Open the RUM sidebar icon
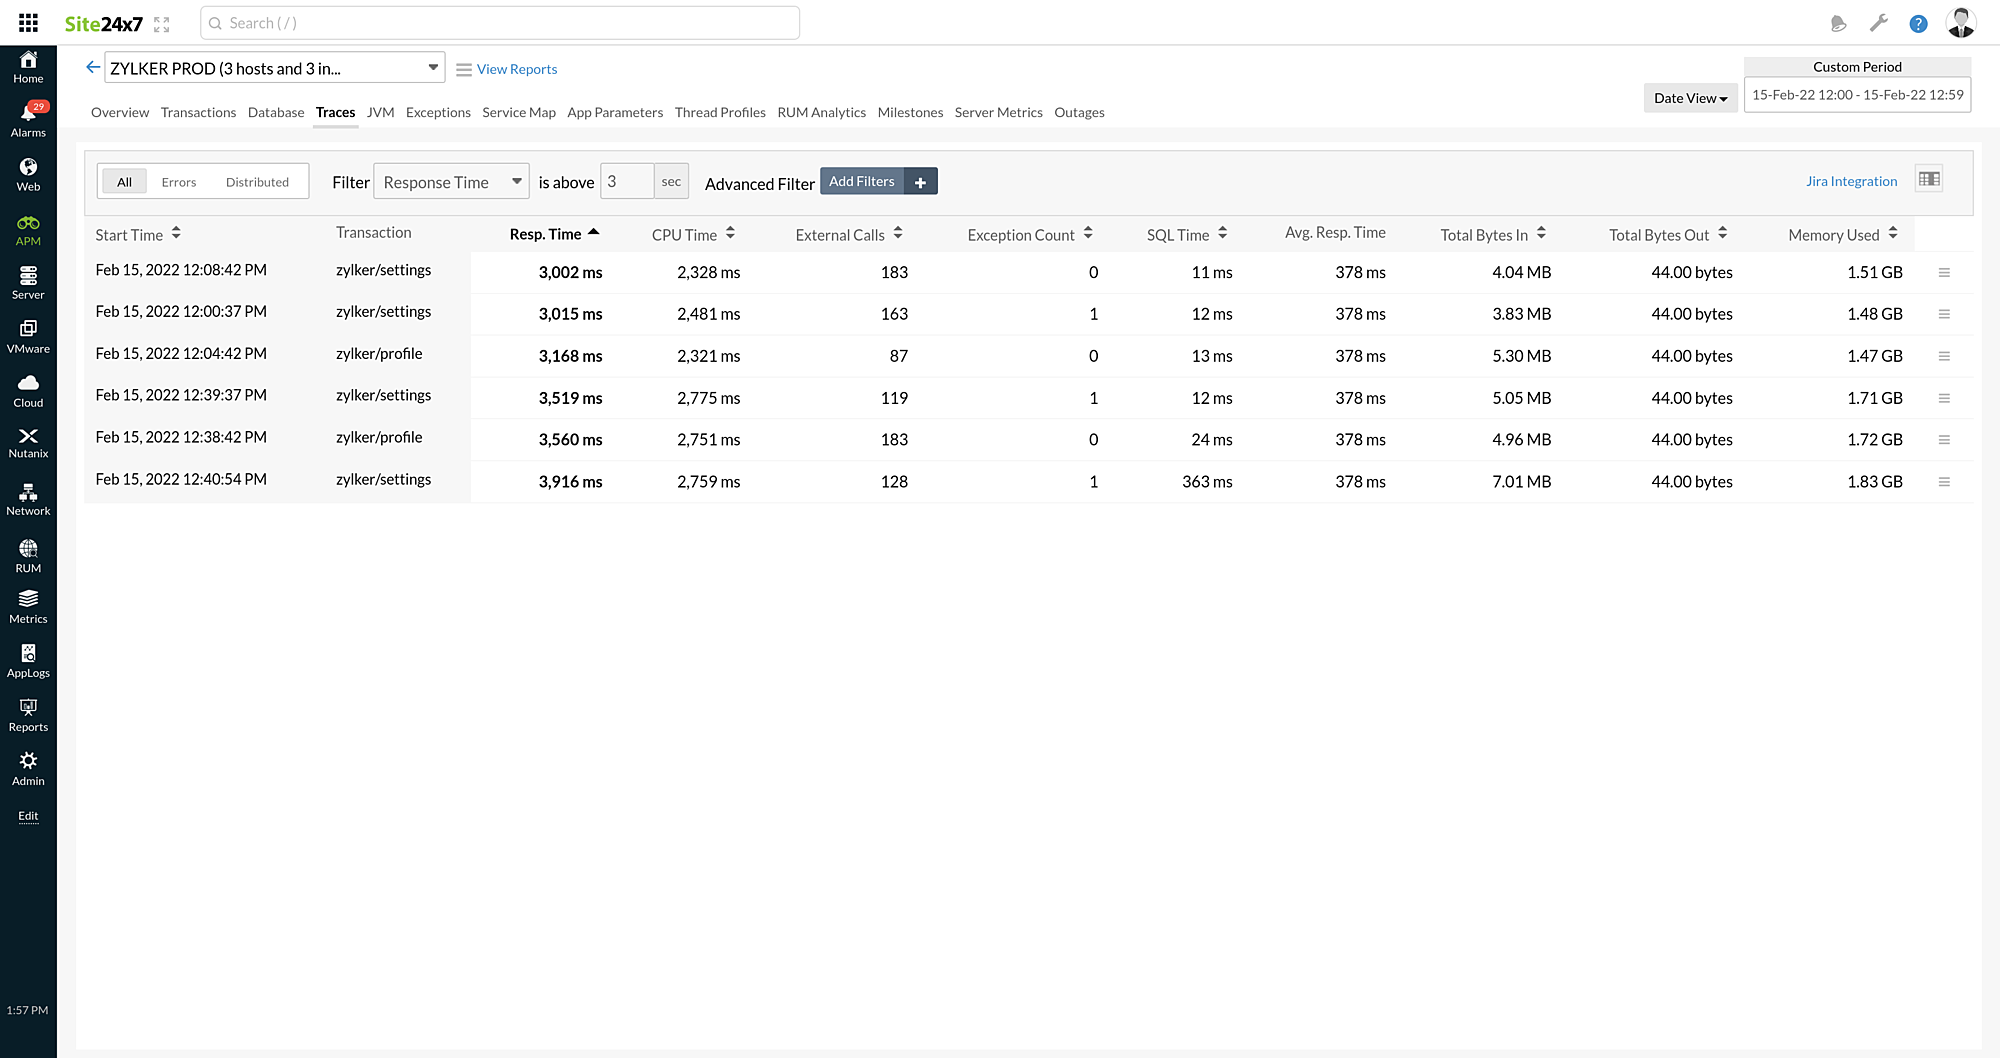2000x1058 pixels. 28,556
